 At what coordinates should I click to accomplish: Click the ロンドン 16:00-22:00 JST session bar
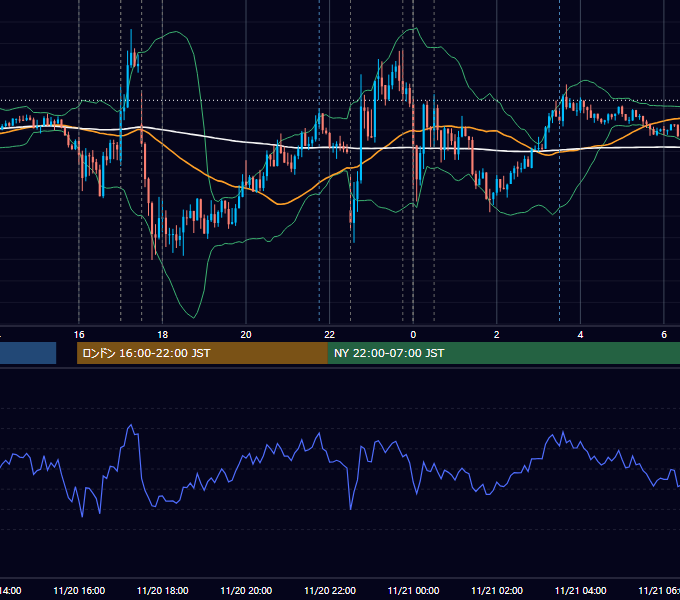point(202,353)
